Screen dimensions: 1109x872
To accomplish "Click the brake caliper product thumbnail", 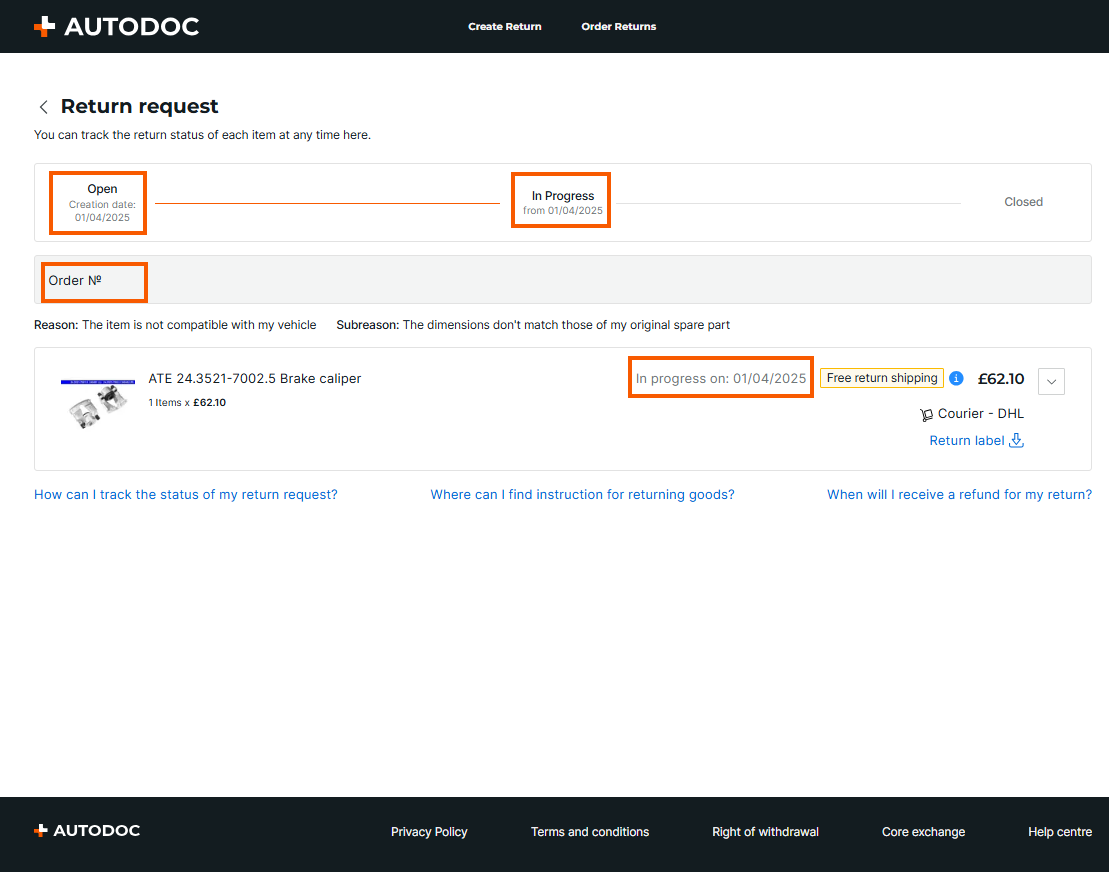I will [97, 404].
